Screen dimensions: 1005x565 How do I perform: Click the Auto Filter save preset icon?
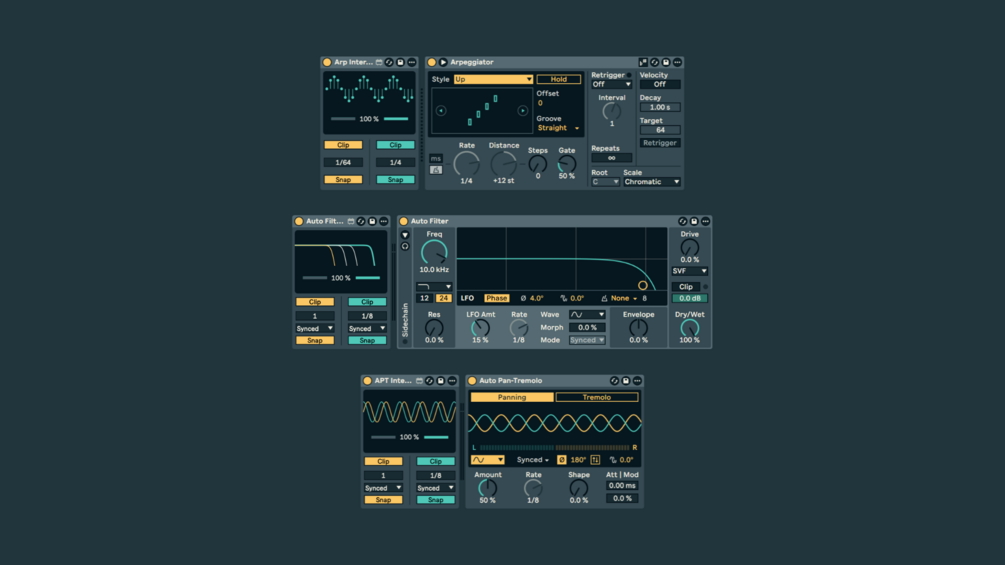694,221
